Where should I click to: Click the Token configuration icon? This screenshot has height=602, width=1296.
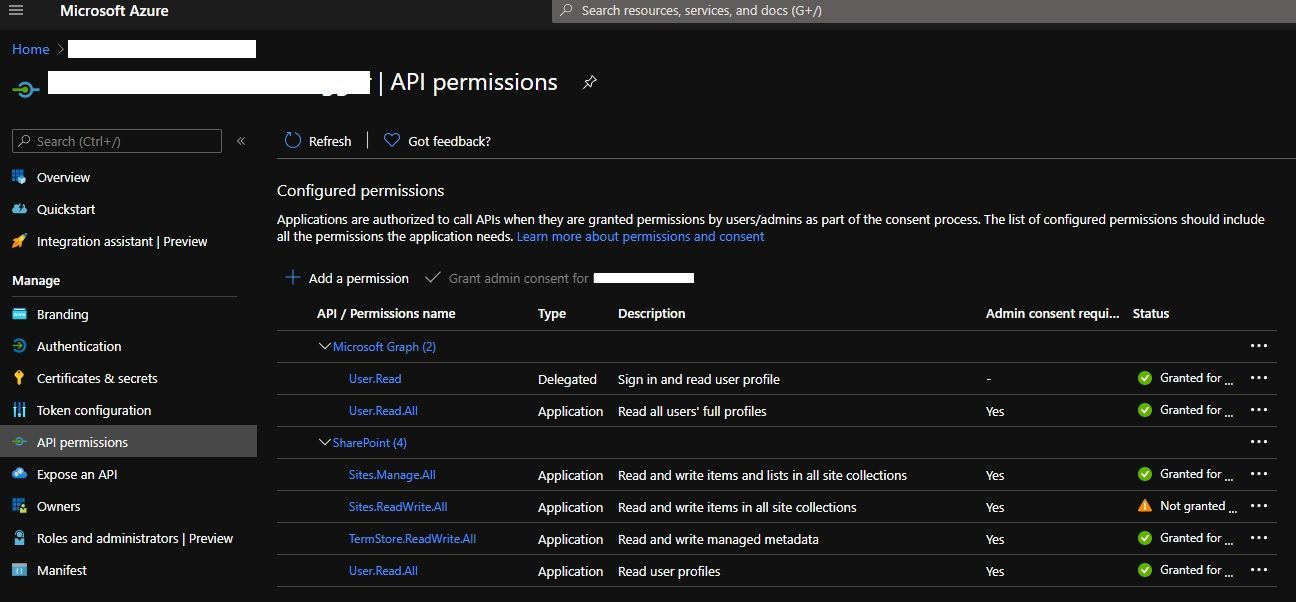click(19, 410)
